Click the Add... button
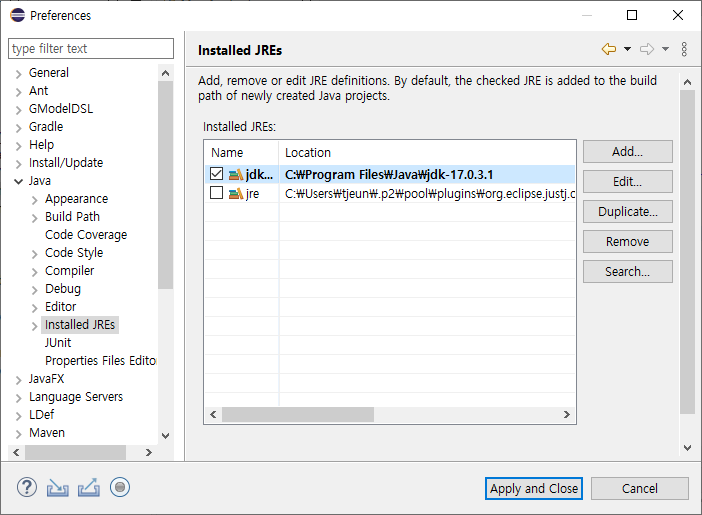 (627, 152)
